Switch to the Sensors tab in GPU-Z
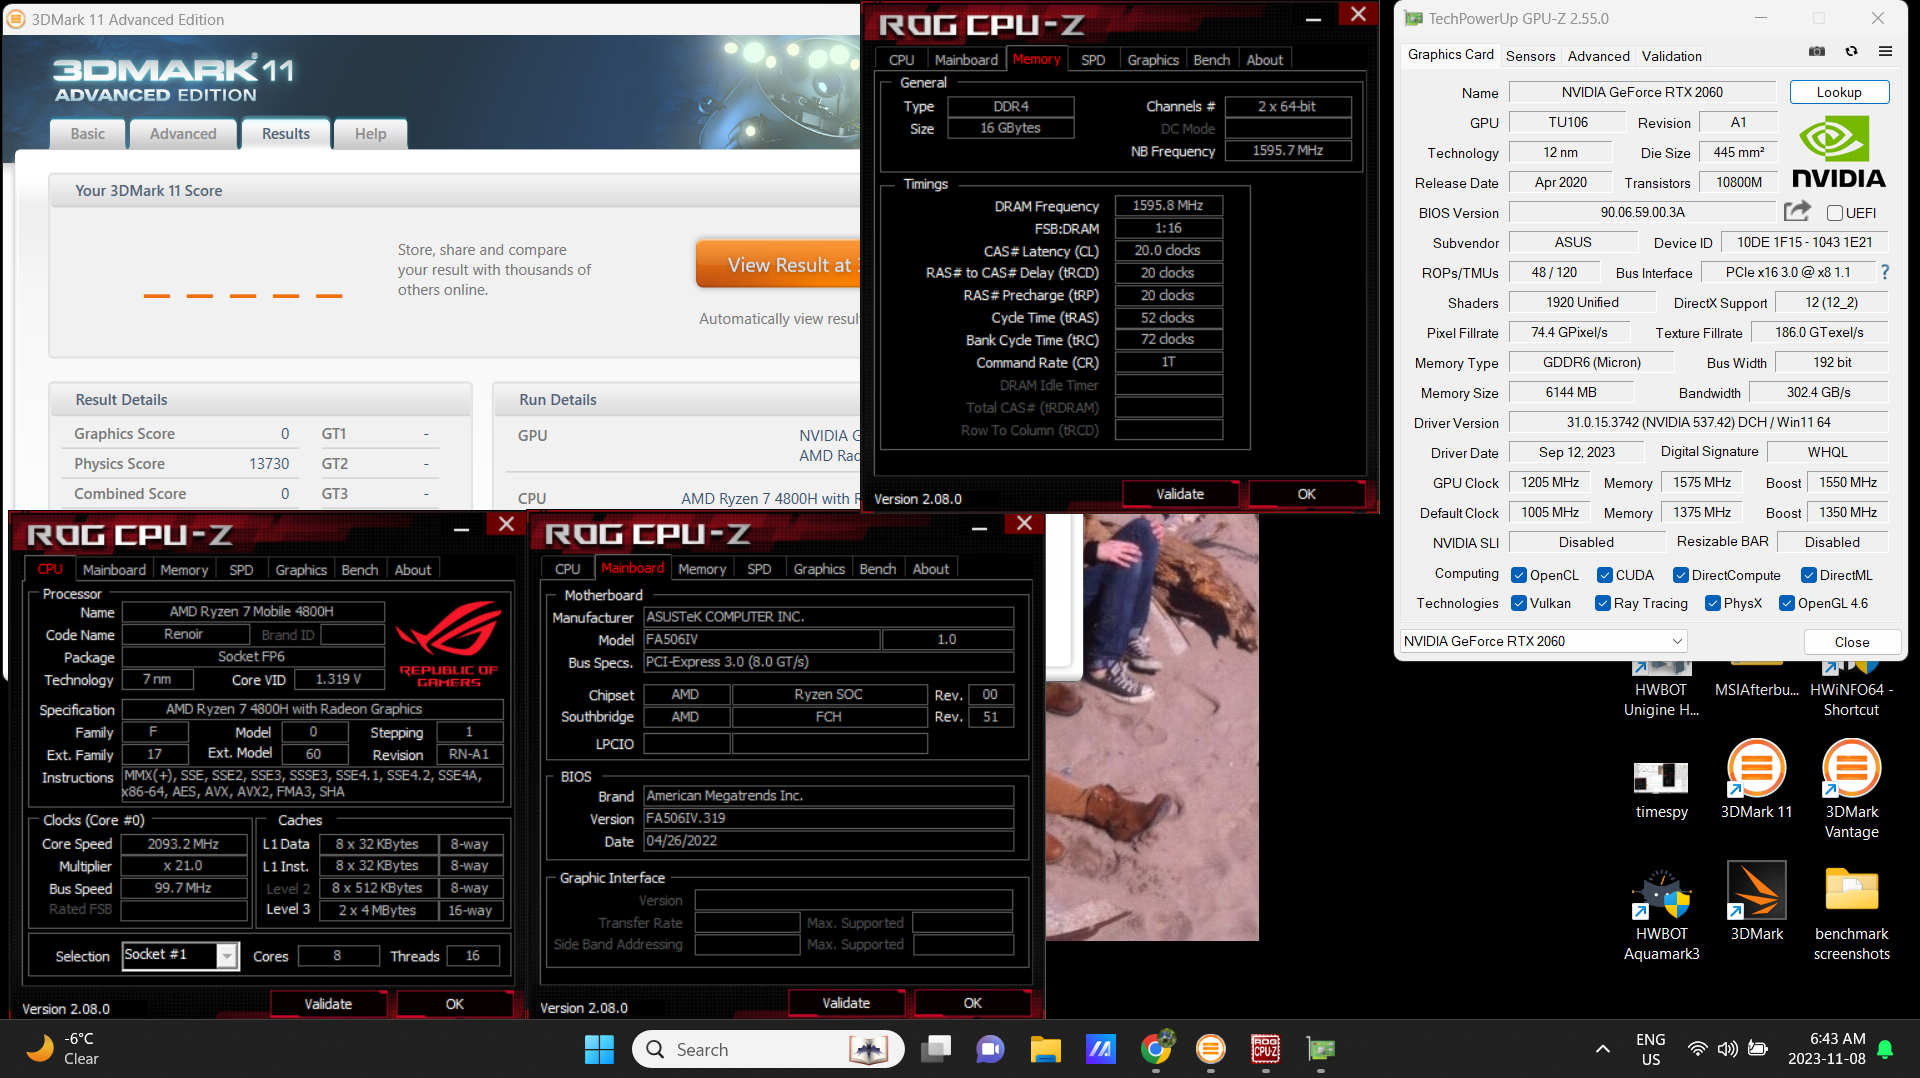This screenshot has width=1920, height=1078. click(1530, 56)
